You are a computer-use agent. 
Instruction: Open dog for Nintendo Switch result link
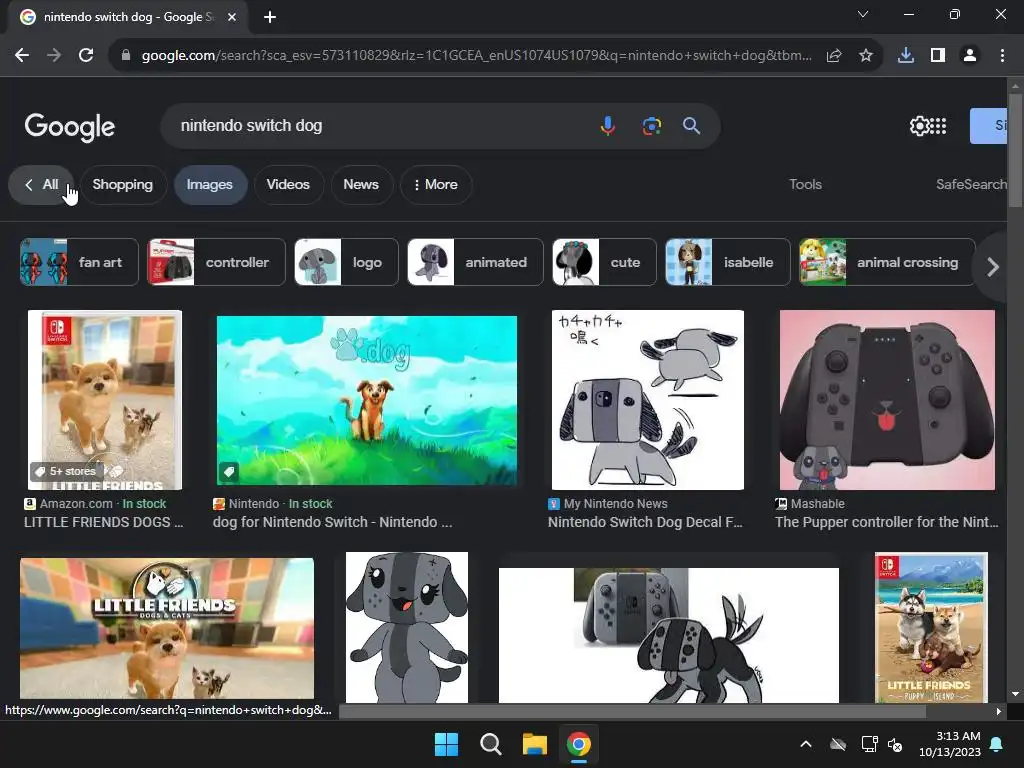332,522
